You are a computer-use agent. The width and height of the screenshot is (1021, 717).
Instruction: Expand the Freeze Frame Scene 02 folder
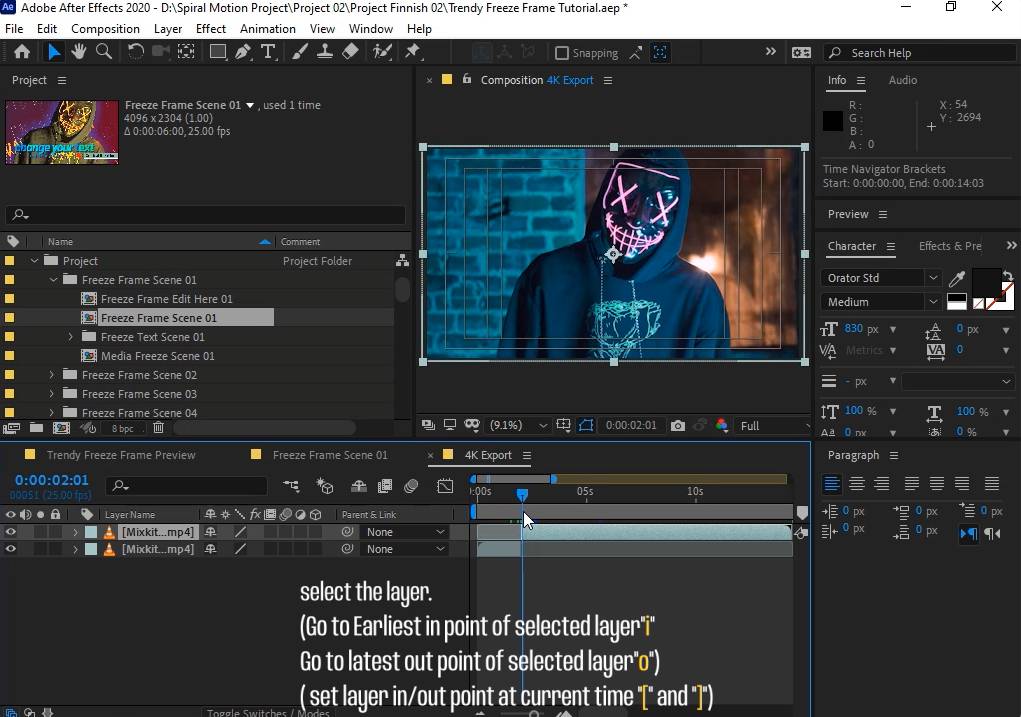click(52, 375)
